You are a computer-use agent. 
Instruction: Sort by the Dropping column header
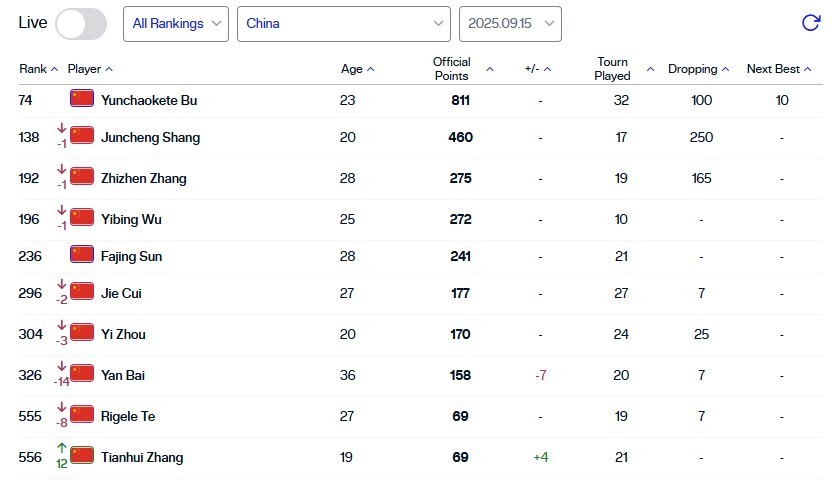pos(698,69)
